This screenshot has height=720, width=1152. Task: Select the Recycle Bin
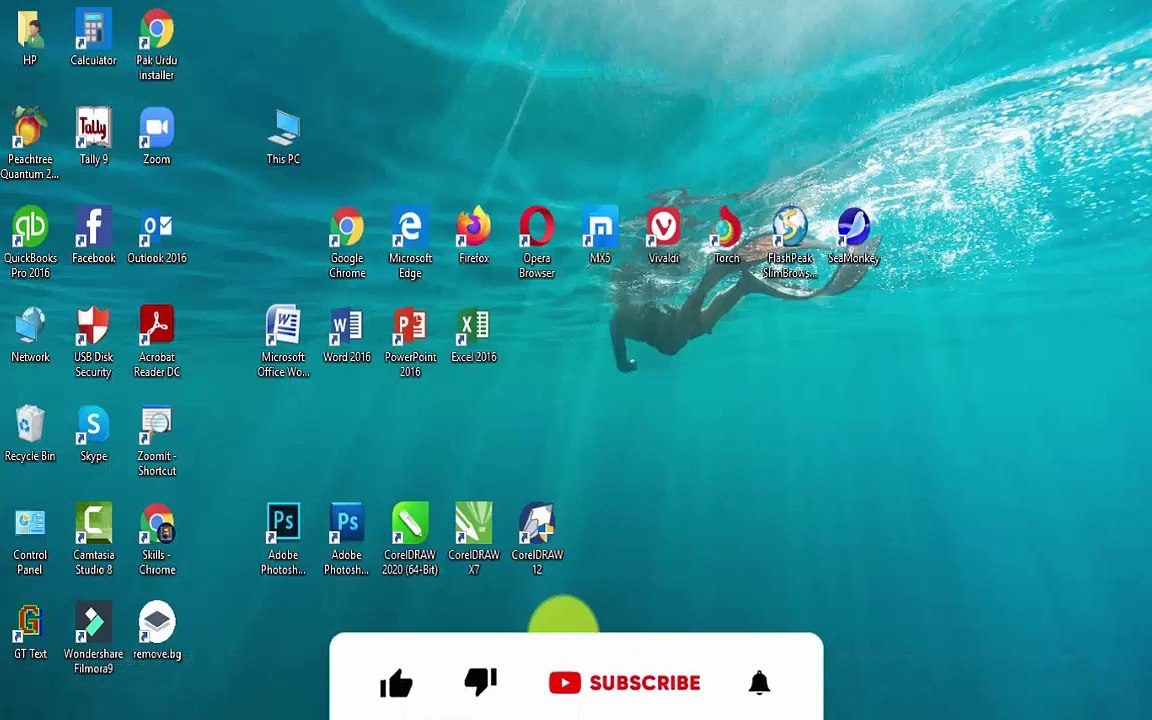coord(29,425)
